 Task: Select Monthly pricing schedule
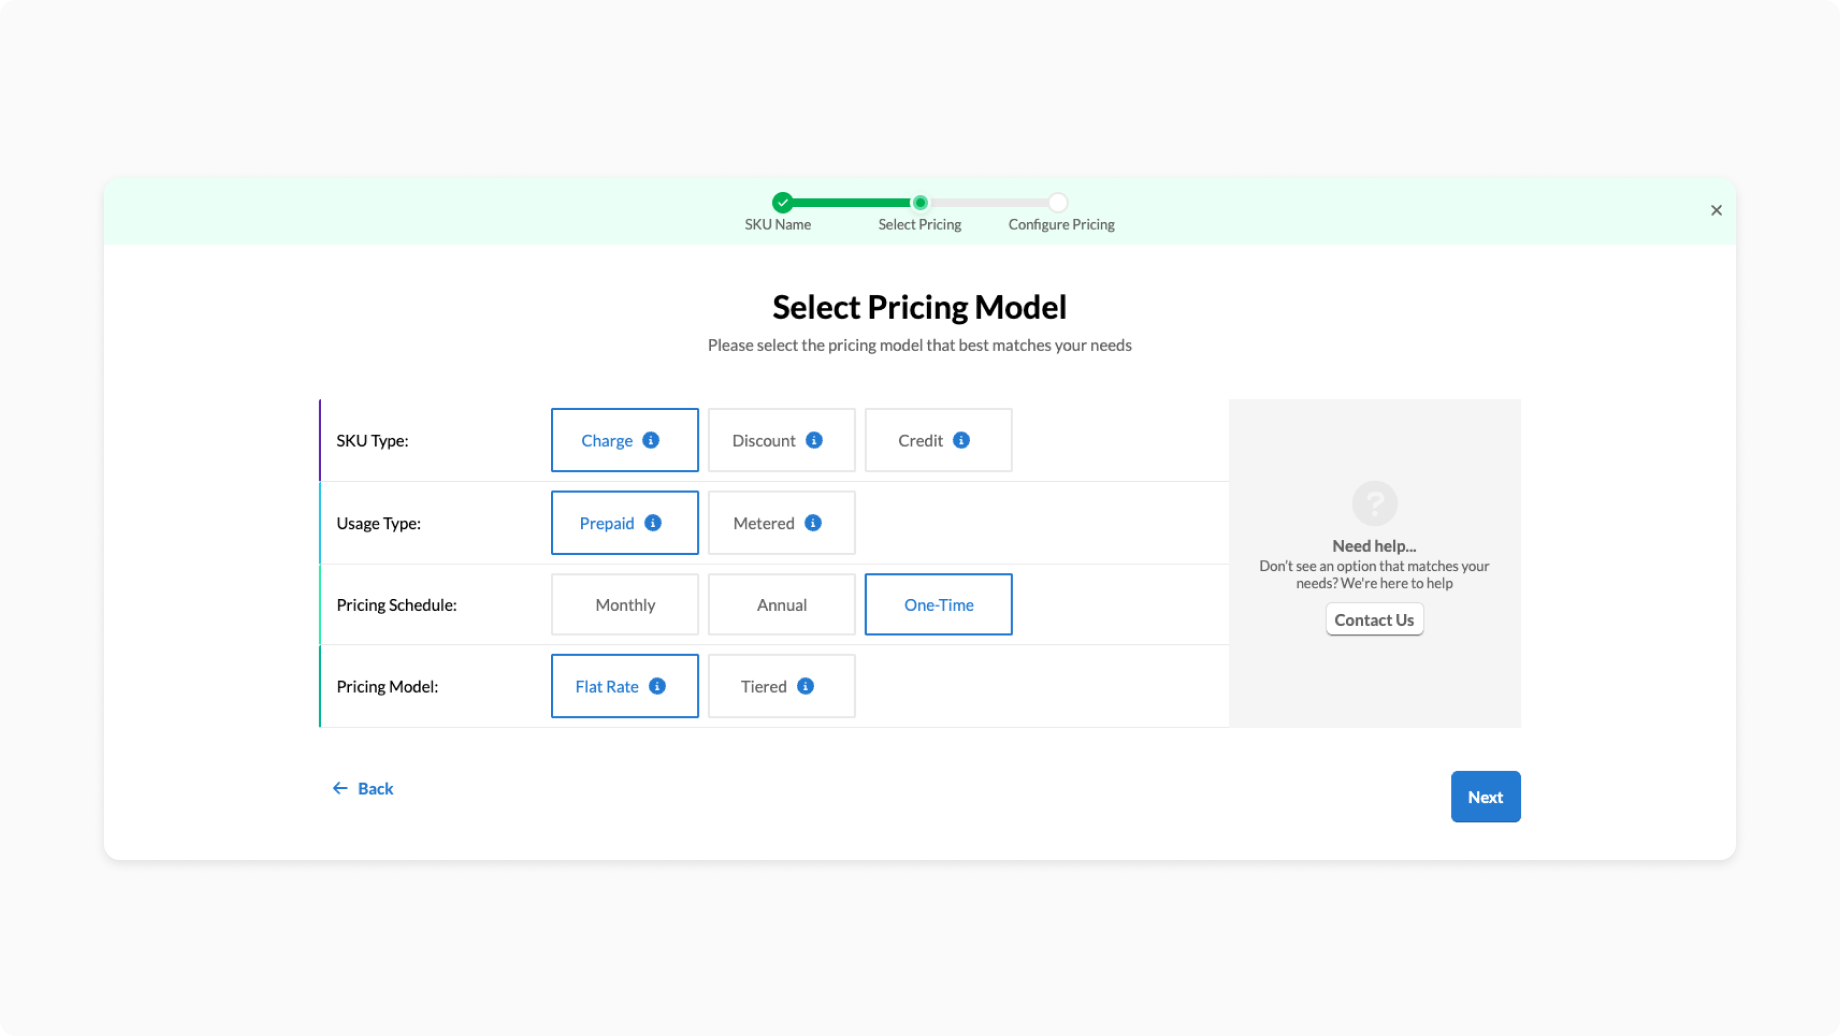click(x=625, y=605)
